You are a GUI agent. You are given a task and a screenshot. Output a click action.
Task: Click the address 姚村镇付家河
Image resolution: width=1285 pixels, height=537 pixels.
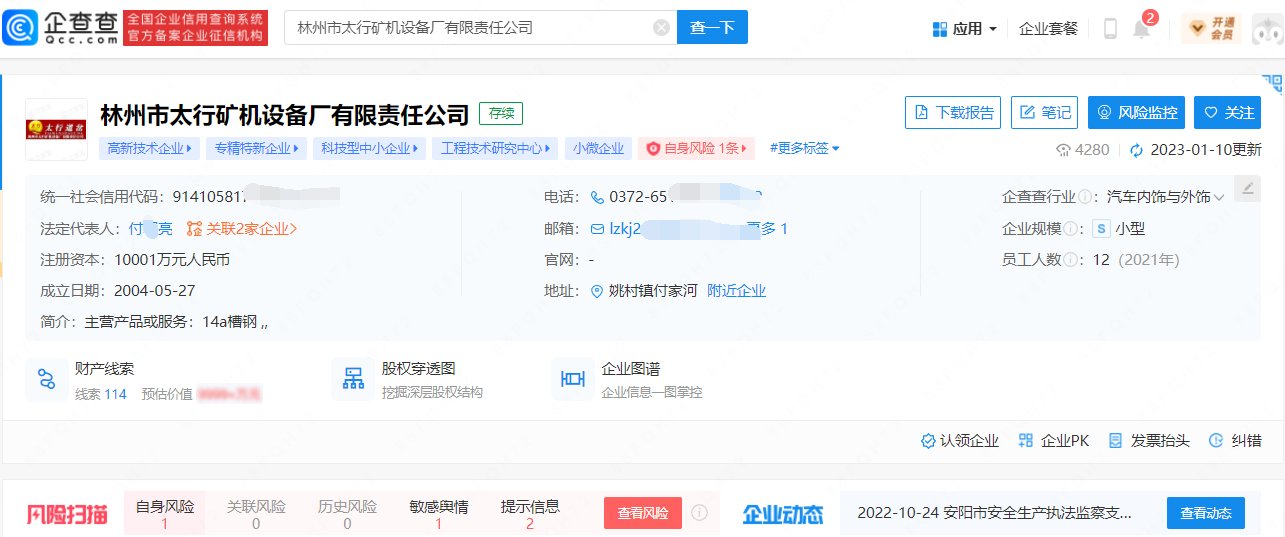(653, 291)
